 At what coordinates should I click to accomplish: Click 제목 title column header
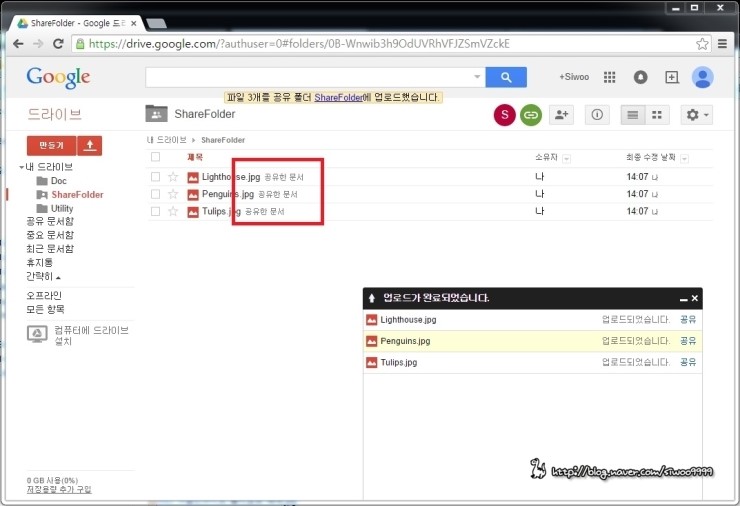coord(195,157)
